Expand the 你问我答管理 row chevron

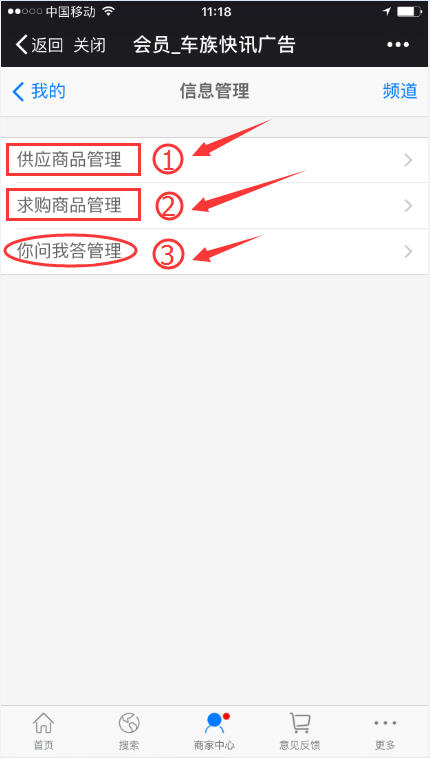pyautogui.click(x=409, y=251)
